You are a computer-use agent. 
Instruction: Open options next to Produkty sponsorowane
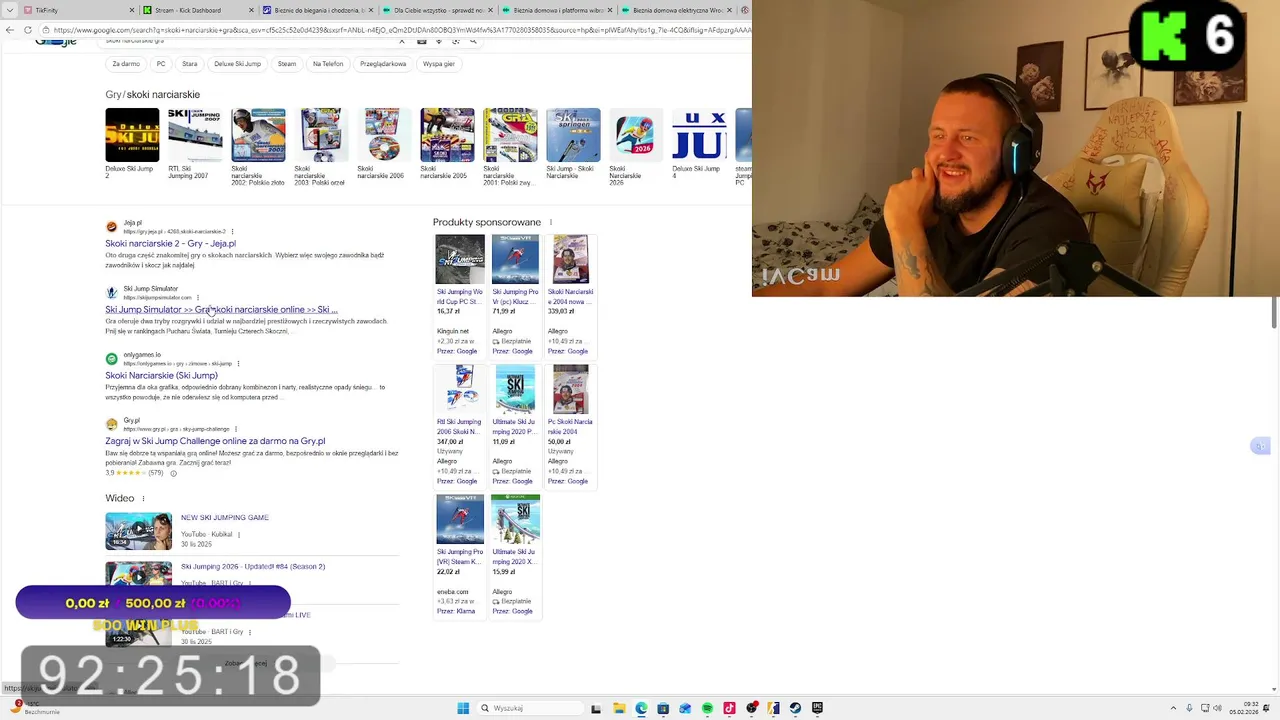tap(550, 222)
